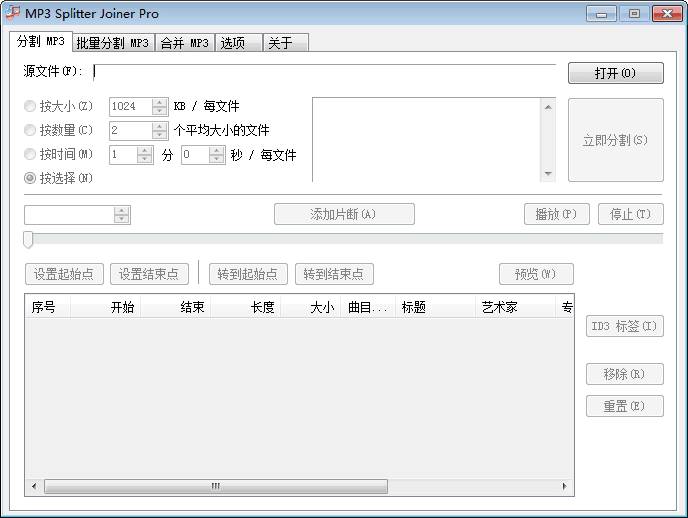Click the ID3 标签(I) button
This screenshot has height=518, width=688.
point(624,326)
